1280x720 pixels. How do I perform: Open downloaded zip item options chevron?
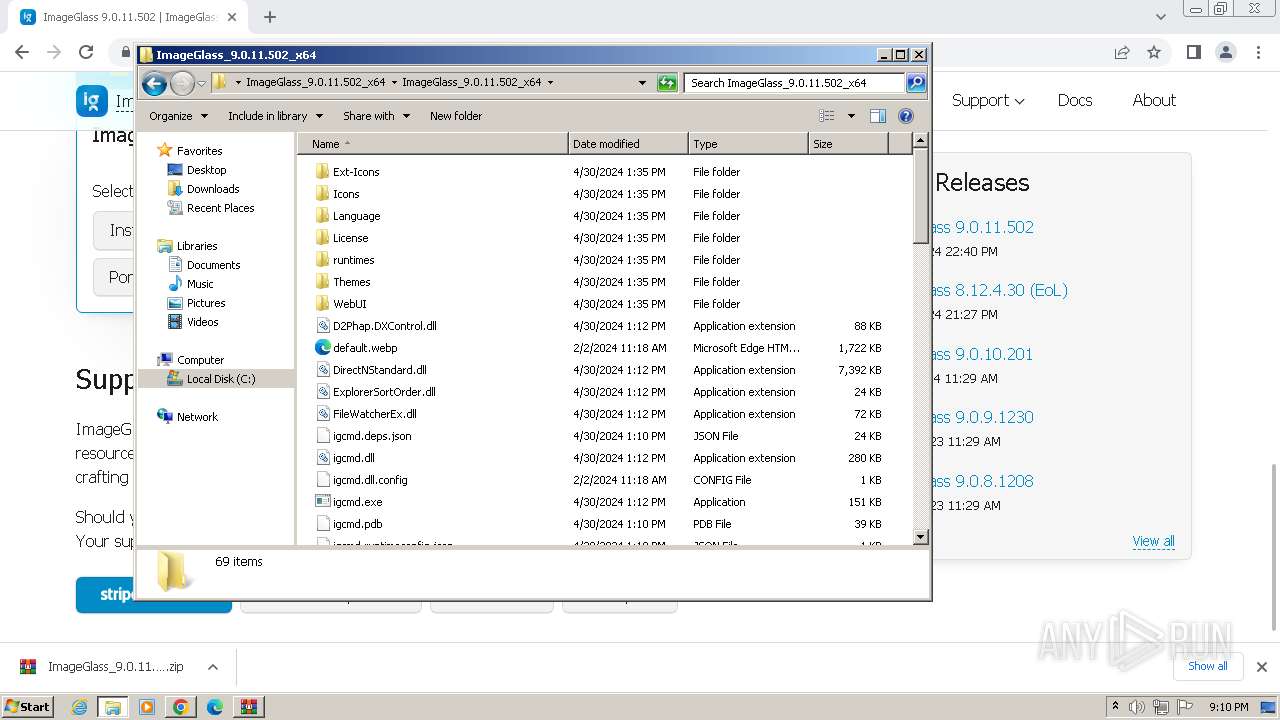(x=212, y=667)
